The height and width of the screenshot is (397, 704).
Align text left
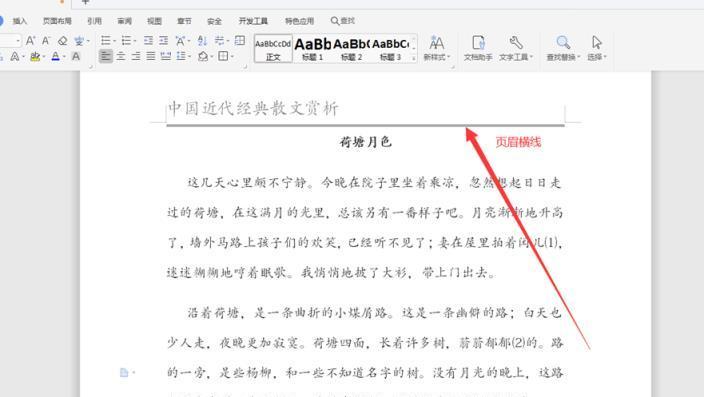pyautogui.click(x=106, y=56)
